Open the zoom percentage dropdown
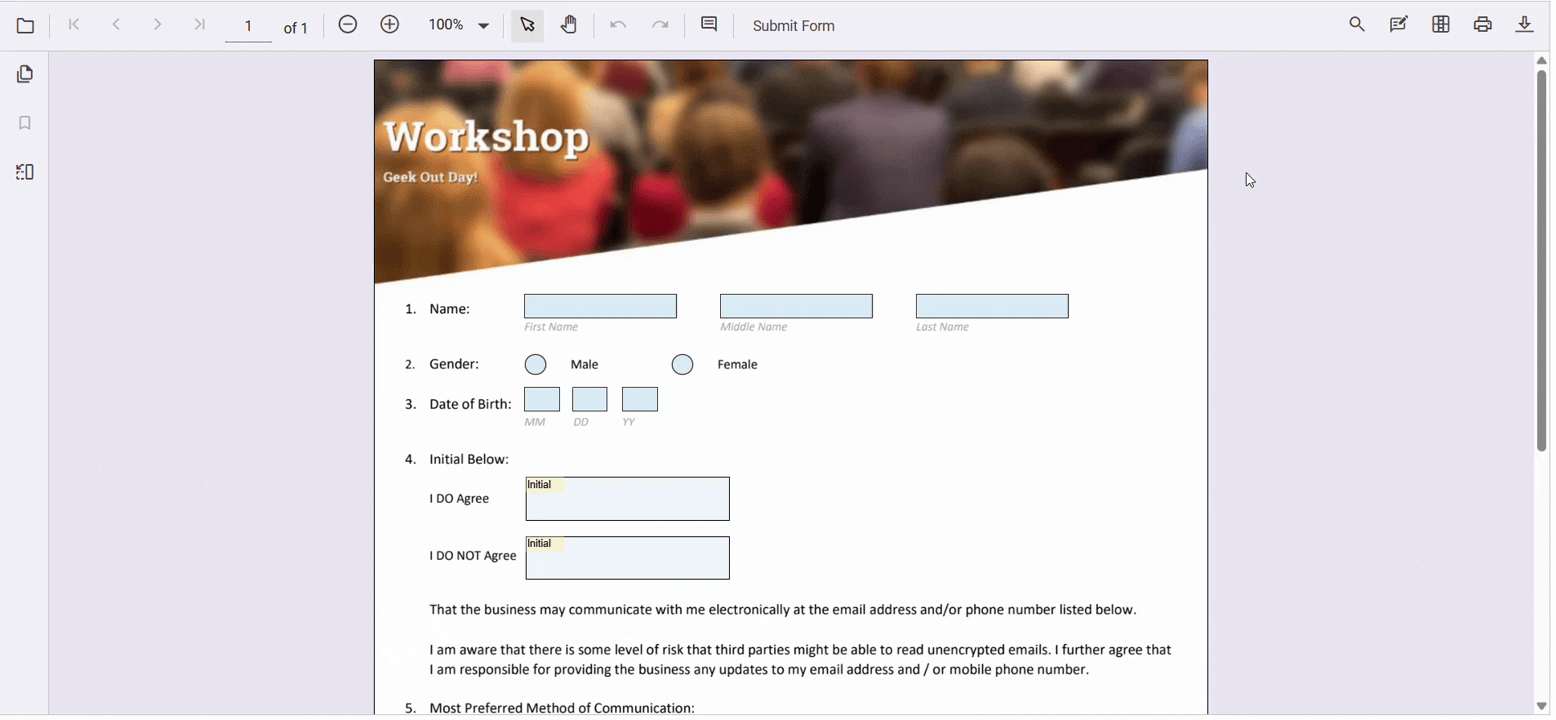1556x720 pixels. (458, 24)
